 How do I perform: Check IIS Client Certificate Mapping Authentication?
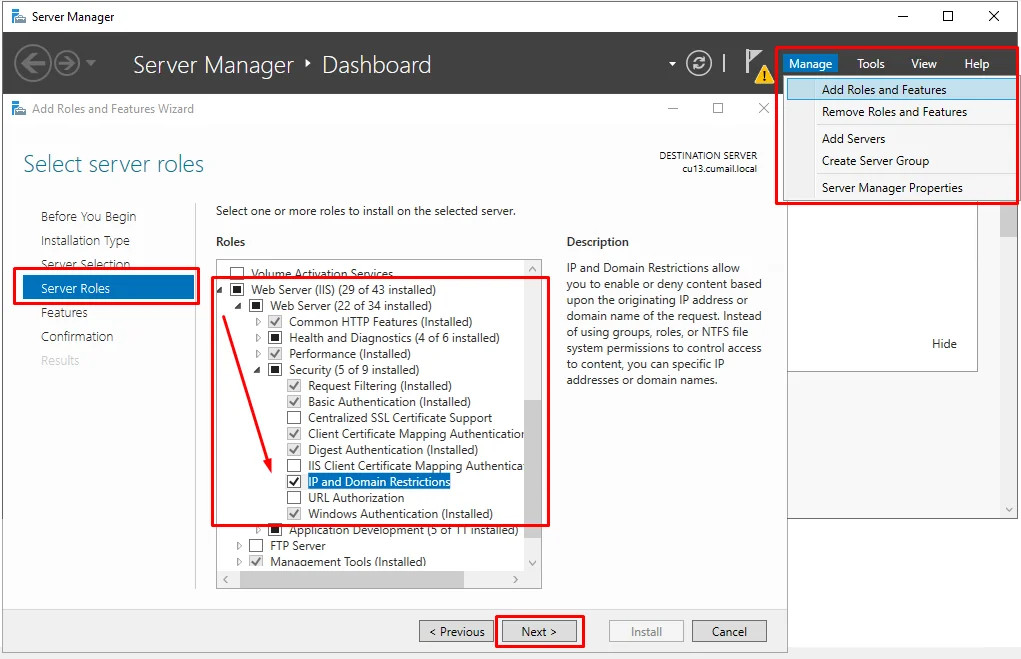tap(294, 466)
